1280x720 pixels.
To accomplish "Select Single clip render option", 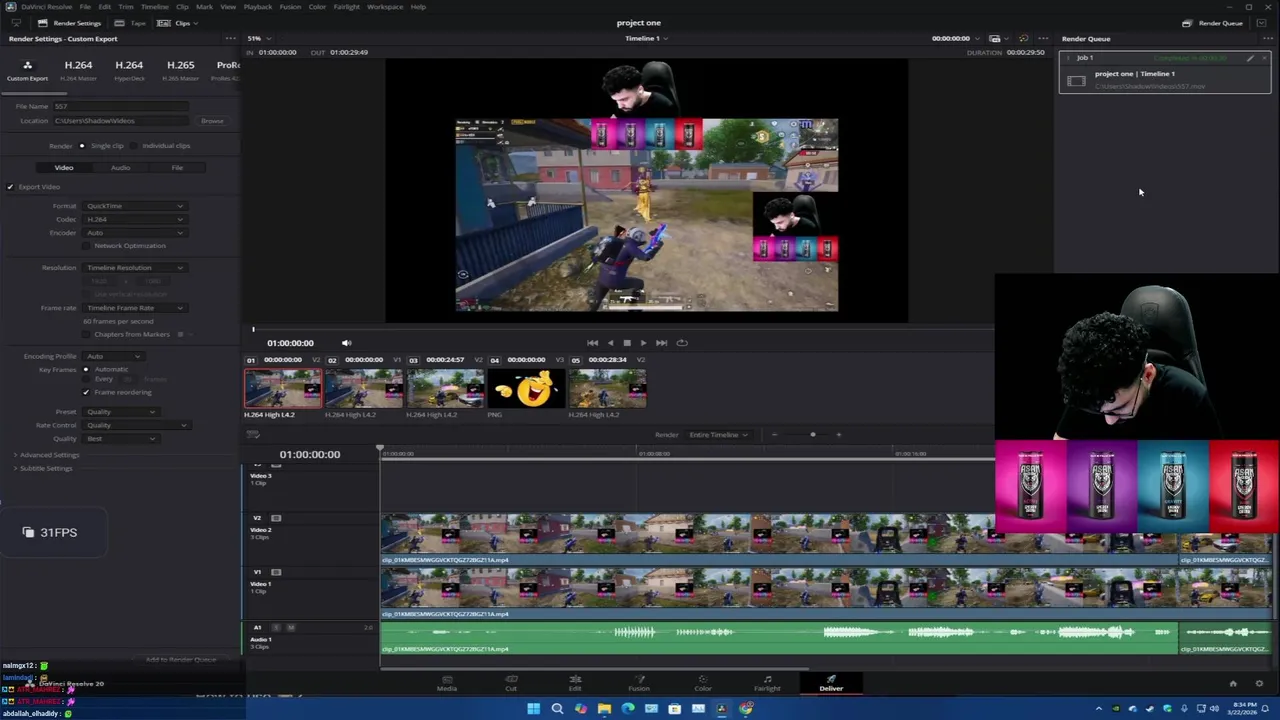I will point(82,146).
